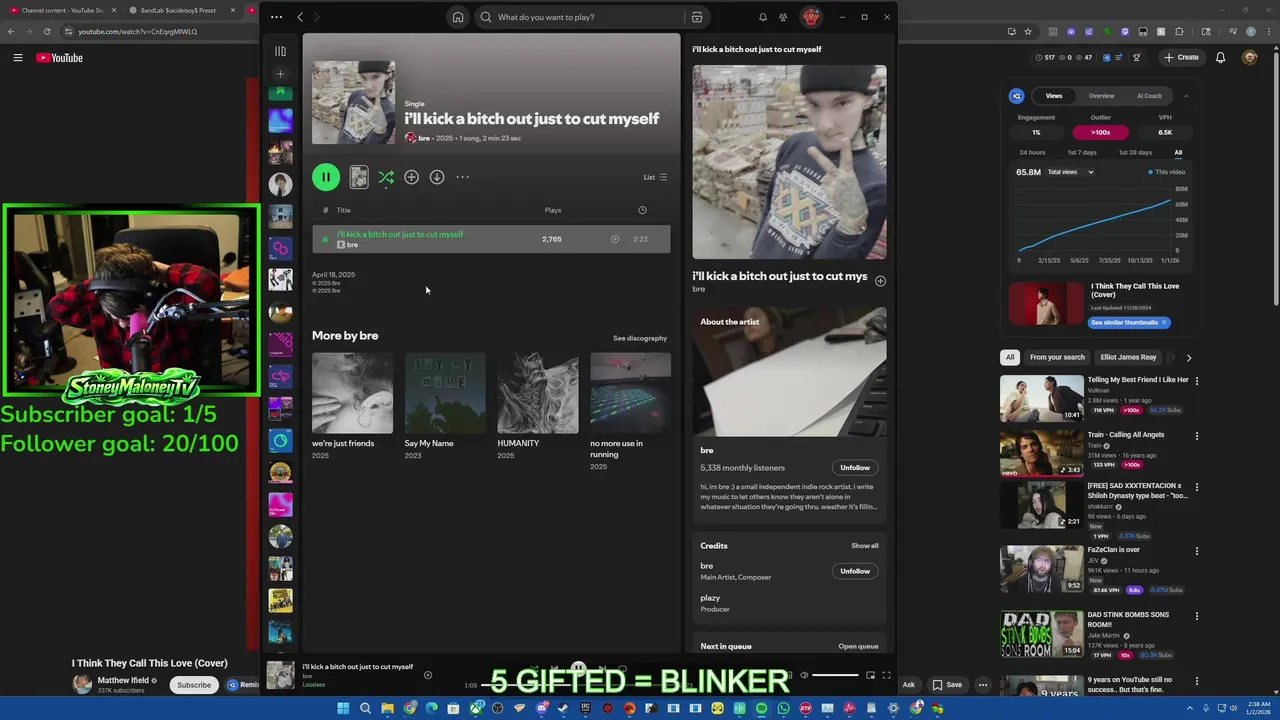
Task: Open Spotify profile avatar menu
Action: click(x=811, y=17)
